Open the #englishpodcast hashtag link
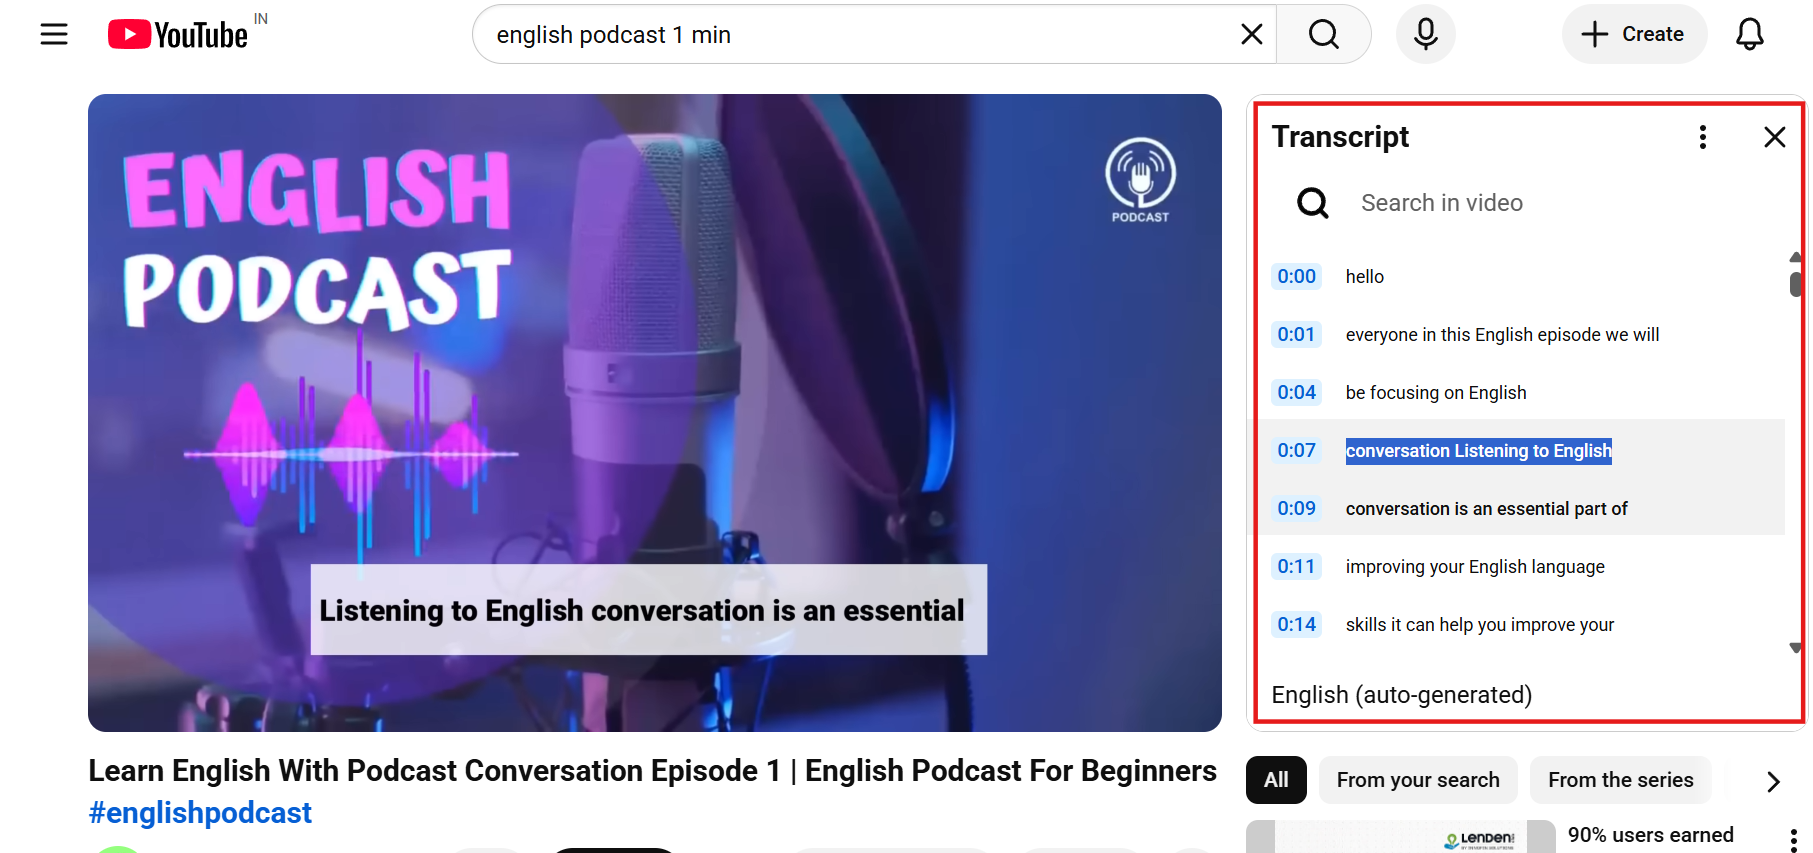The height and width of the screenshot is (853, 1813). pos(200,813)
